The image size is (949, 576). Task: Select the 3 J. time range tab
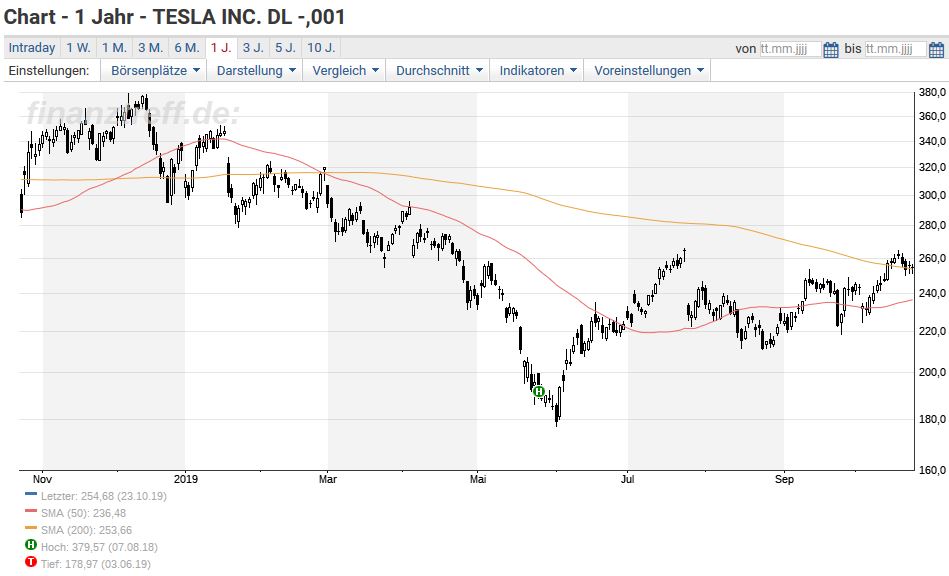(253, 48)
